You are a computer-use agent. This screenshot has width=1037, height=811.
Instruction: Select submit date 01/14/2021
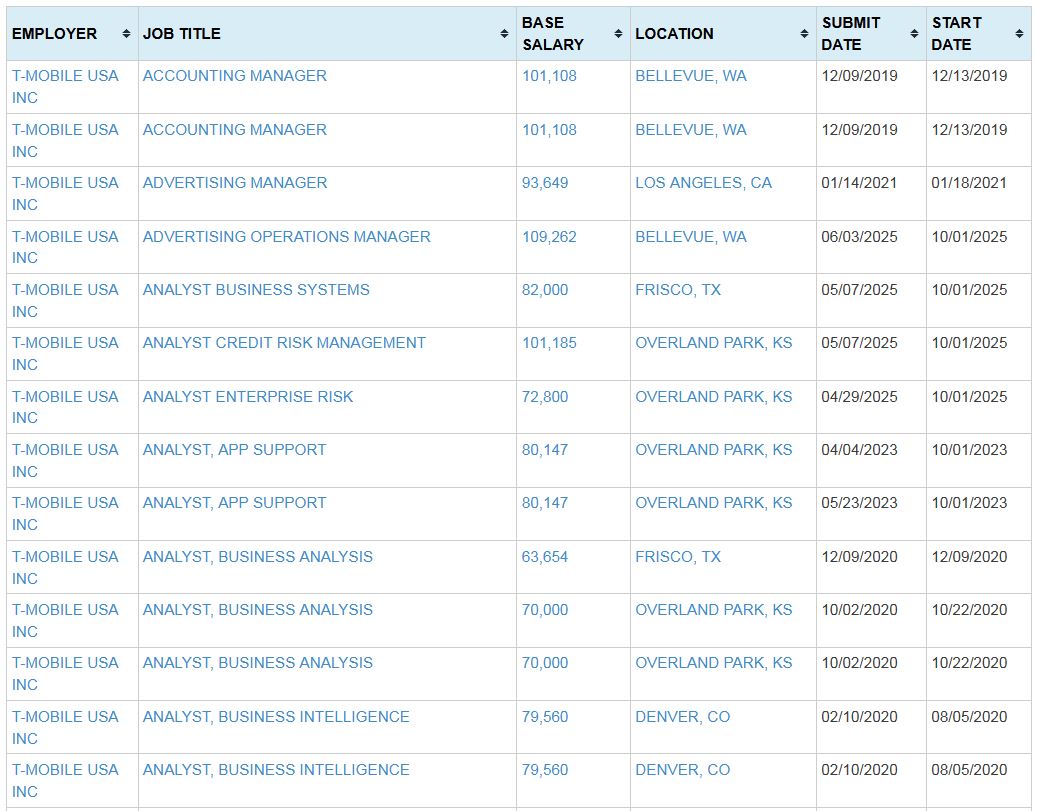859,183
